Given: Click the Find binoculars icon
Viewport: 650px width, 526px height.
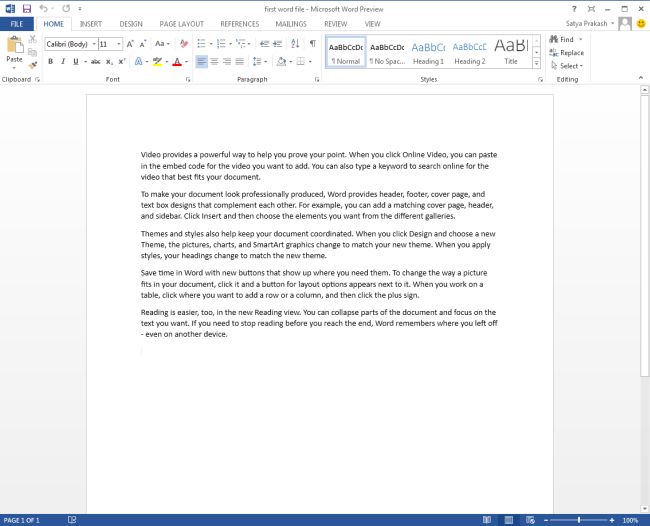Looking at the screenshot, I should tap(553, 39).
